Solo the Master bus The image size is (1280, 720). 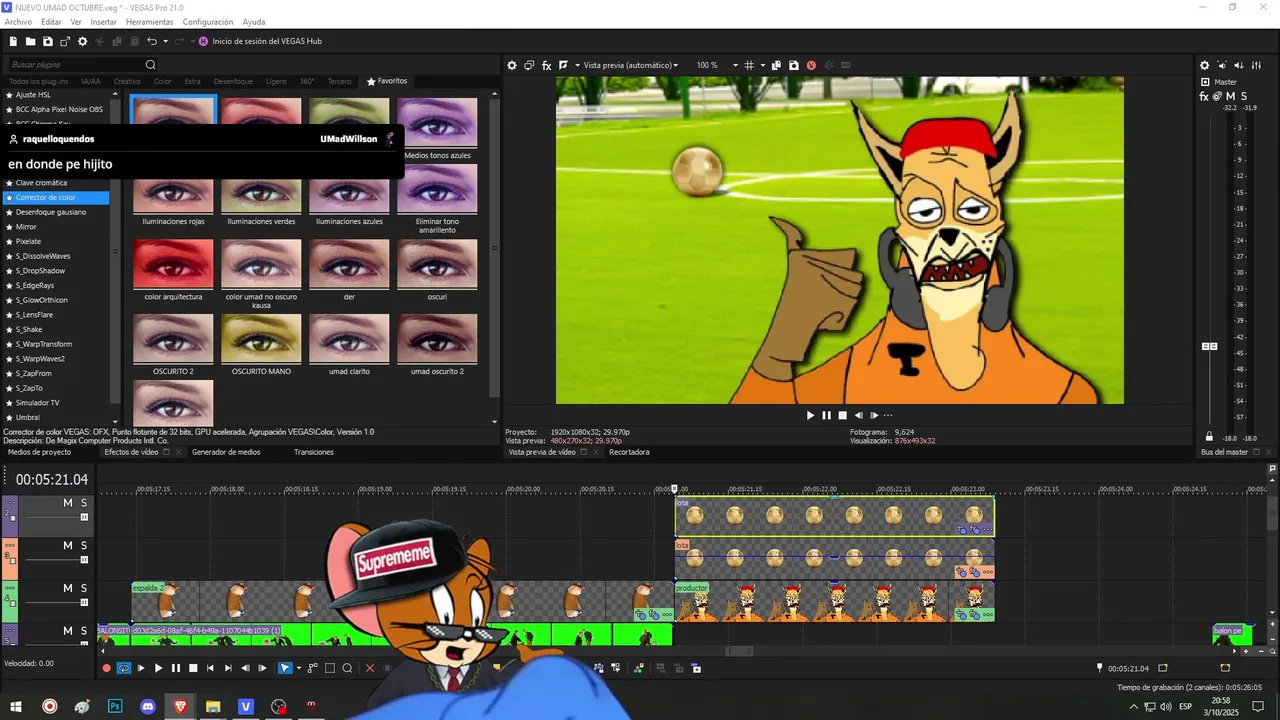point(1243,96)
